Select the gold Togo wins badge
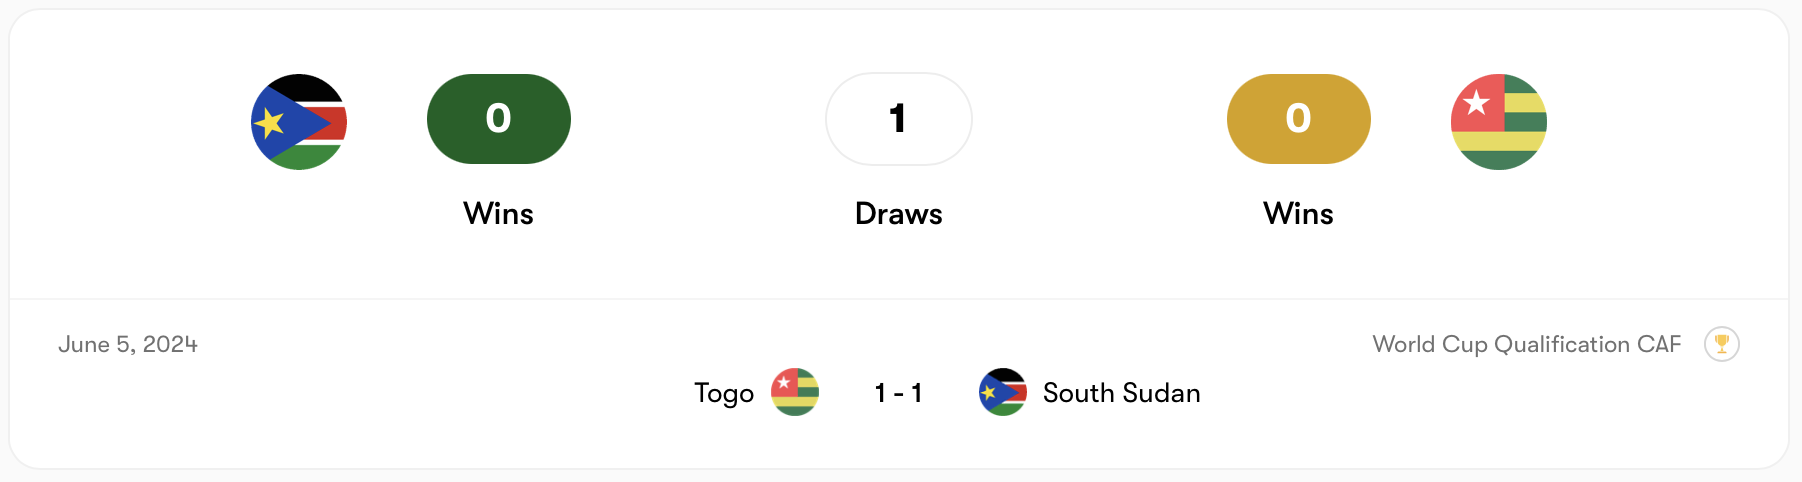1802x482 pixels. [1298, 119]
